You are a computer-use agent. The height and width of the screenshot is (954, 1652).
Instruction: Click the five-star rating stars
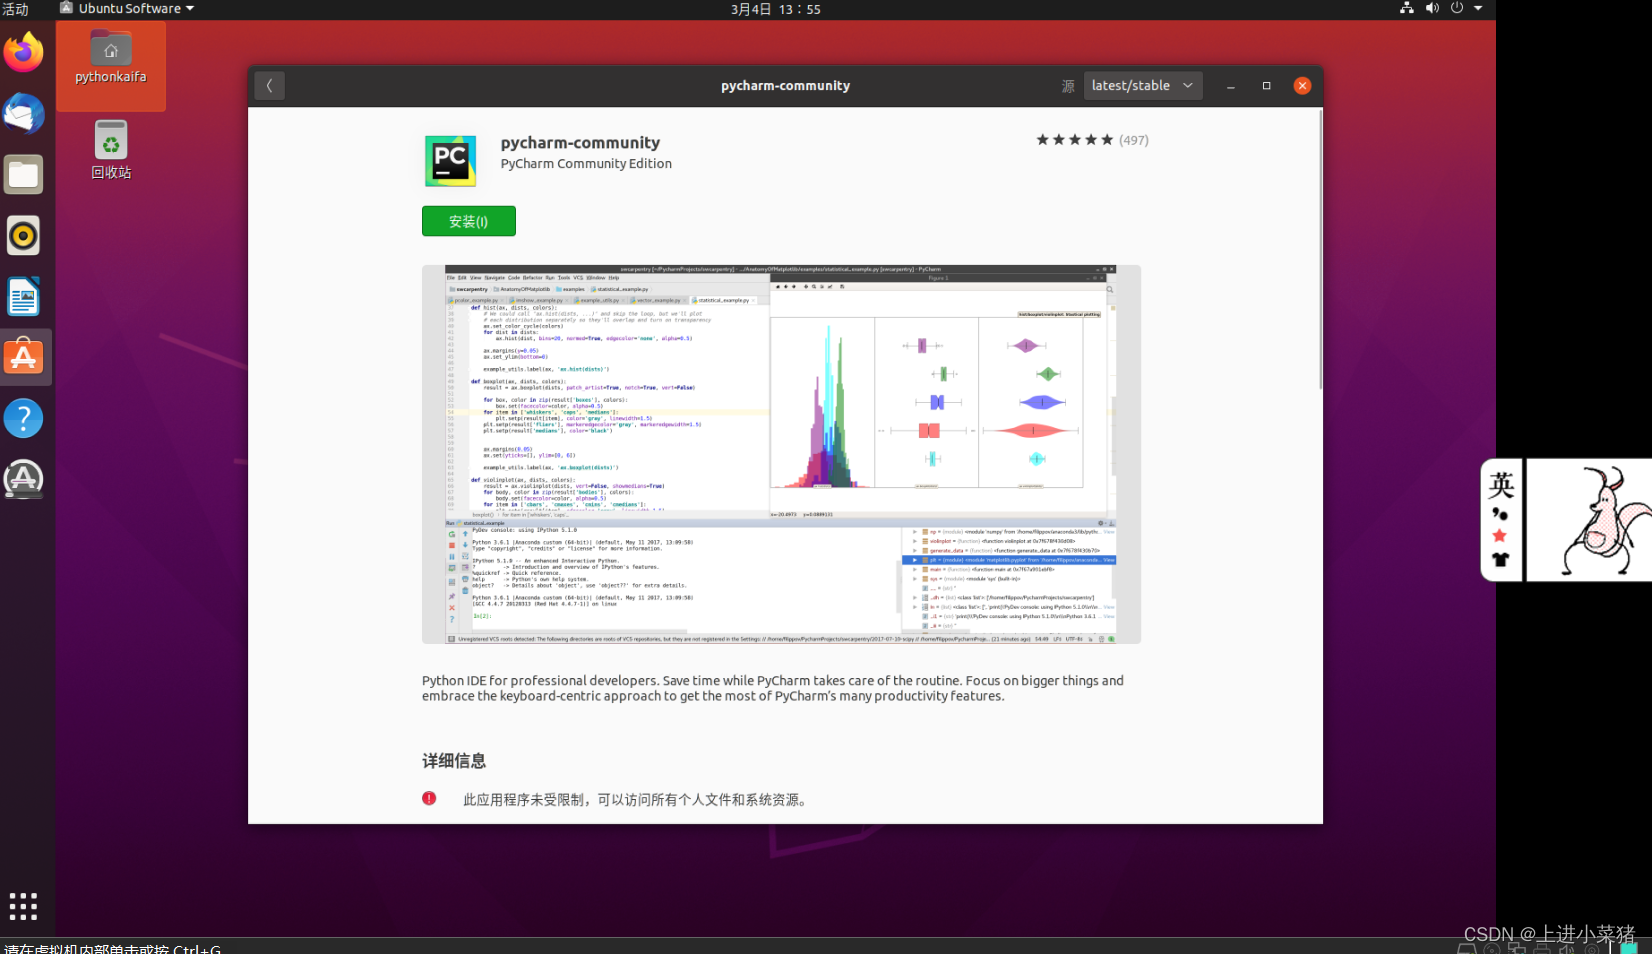click(1074, 140)
